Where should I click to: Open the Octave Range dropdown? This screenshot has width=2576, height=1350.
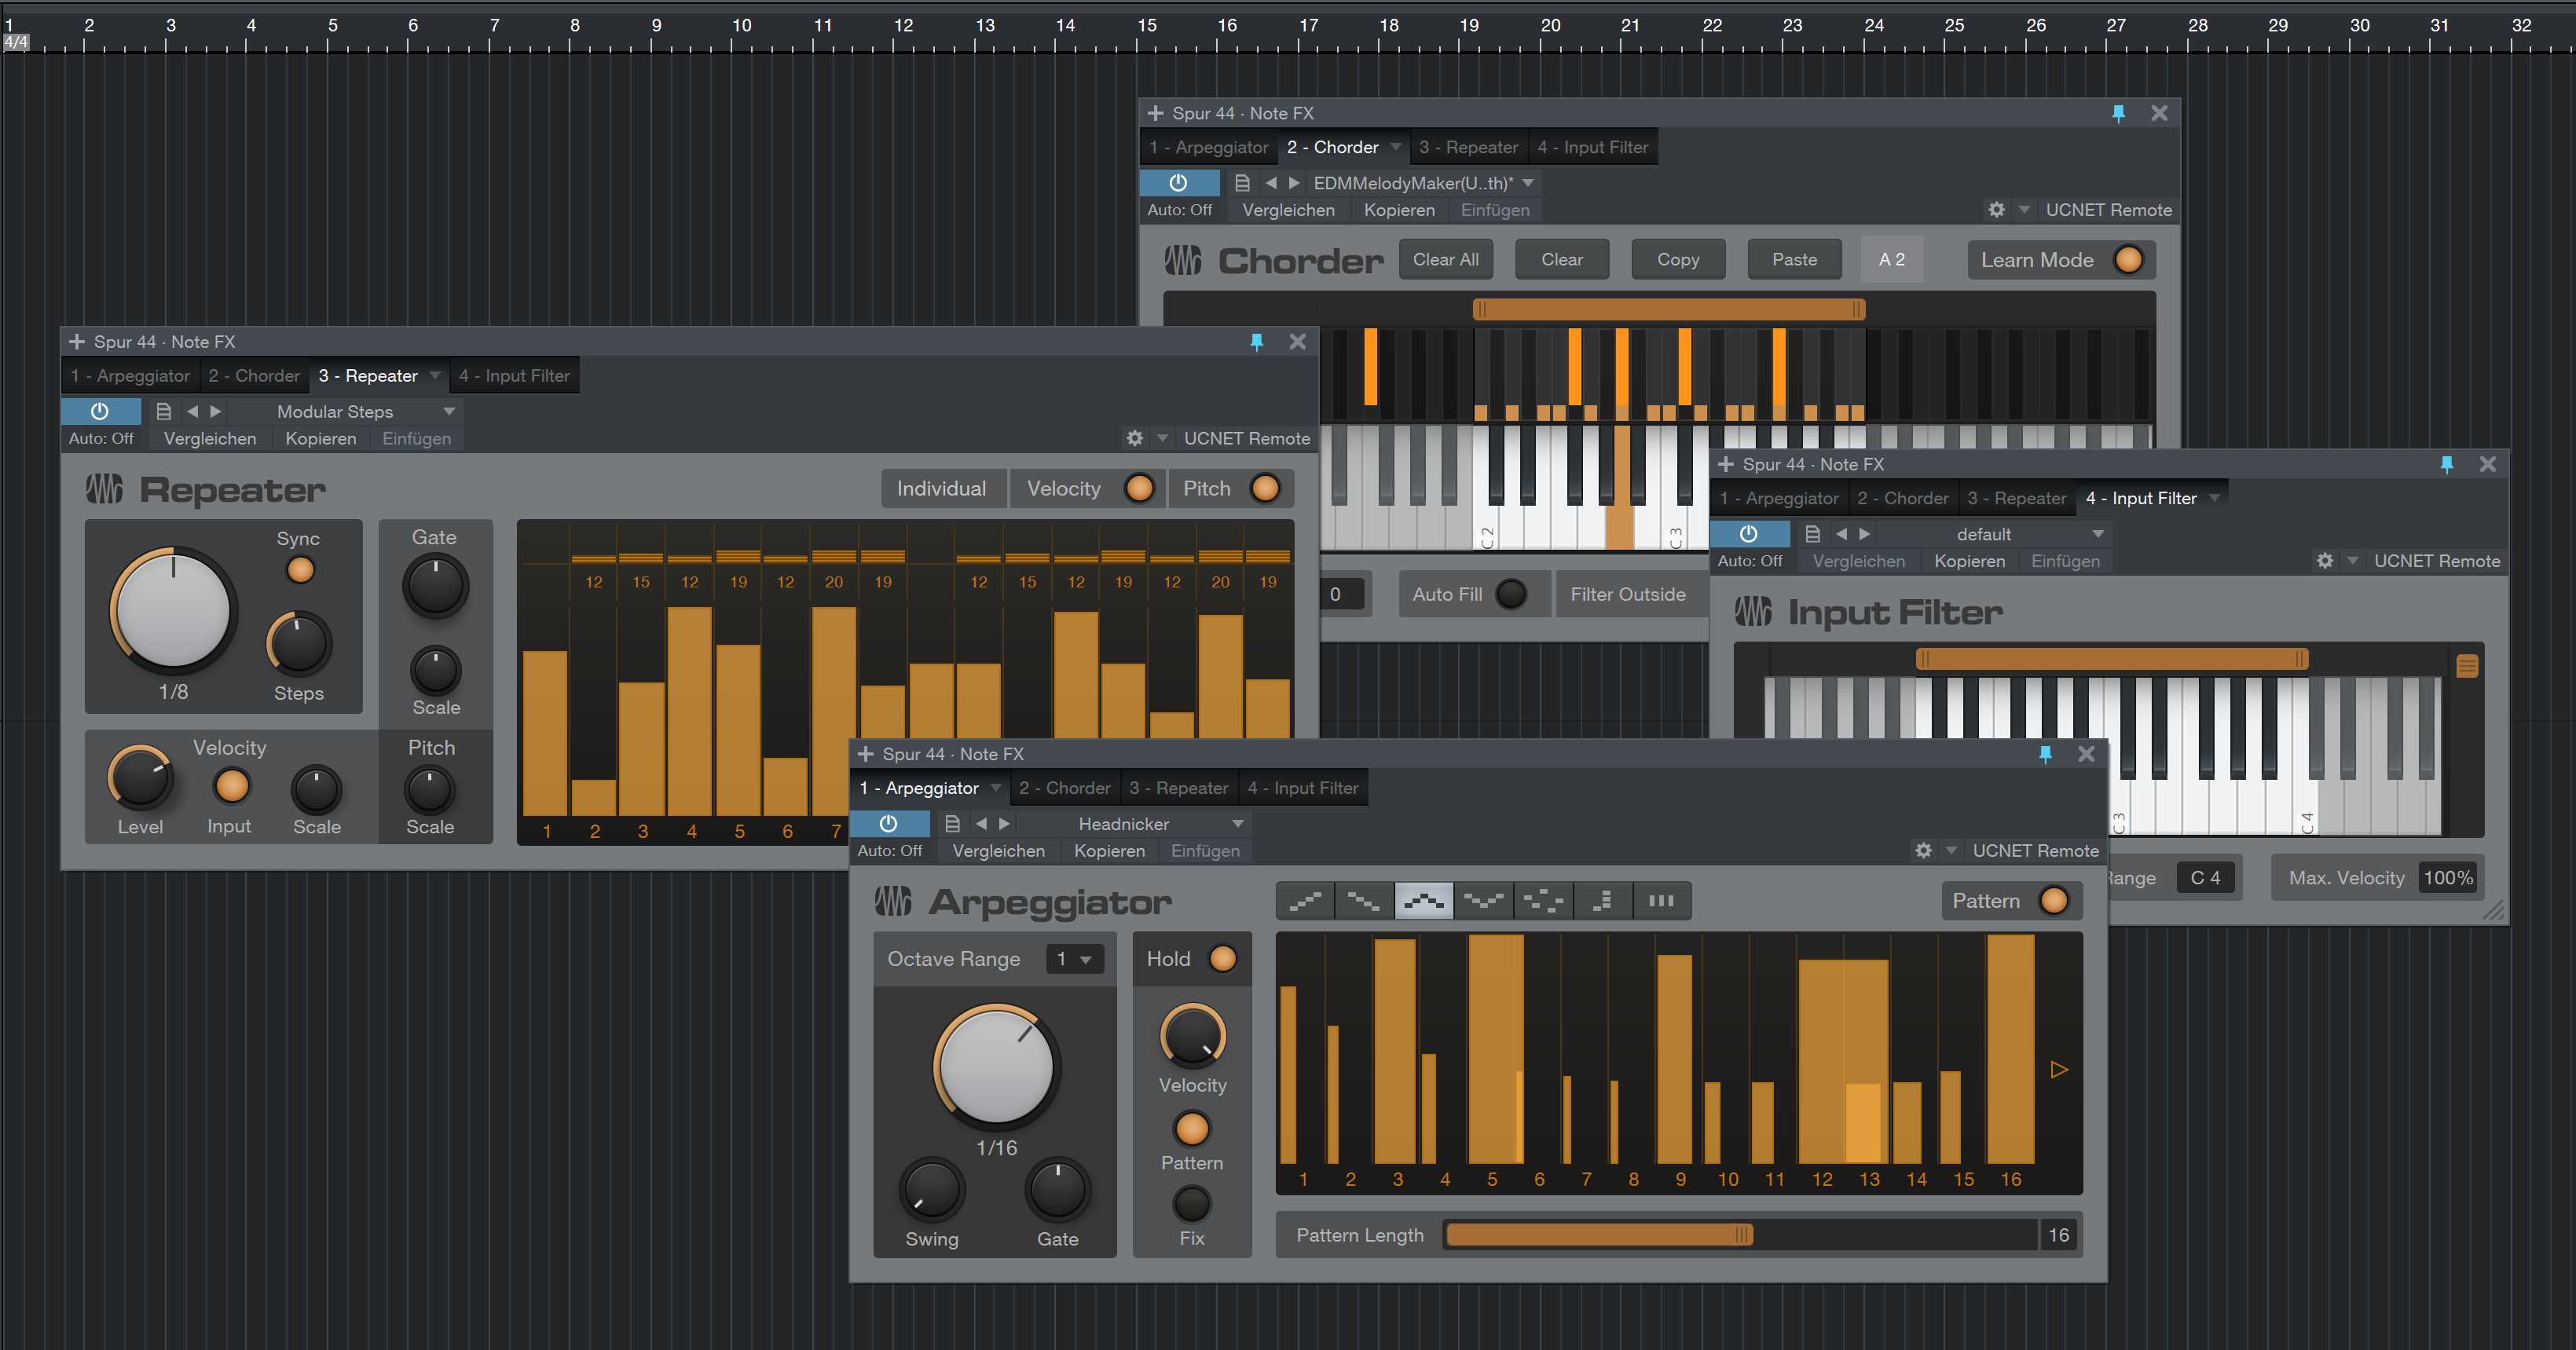(x=1076, y=959)
